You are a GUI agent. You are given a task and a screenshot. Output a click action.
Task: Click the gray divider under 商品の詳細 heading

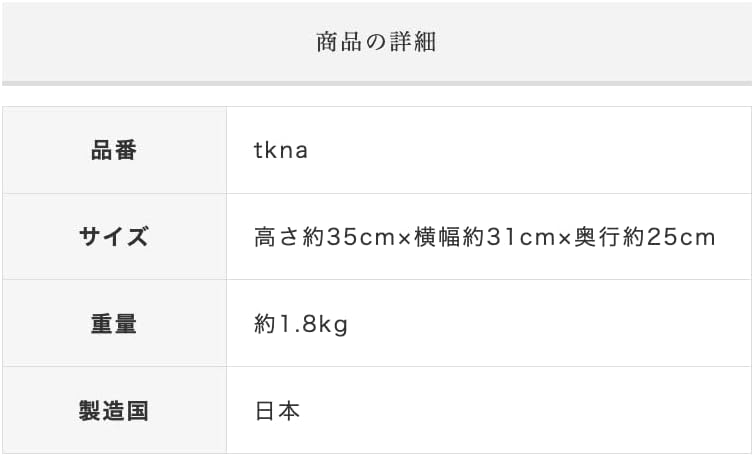pos(377,84)
